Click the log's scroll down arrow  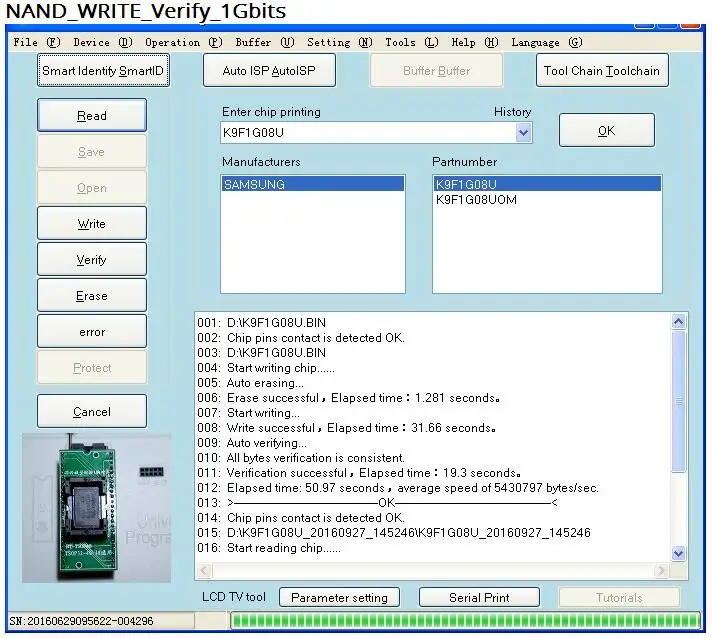pyautogui.click(x=678, y=553)
